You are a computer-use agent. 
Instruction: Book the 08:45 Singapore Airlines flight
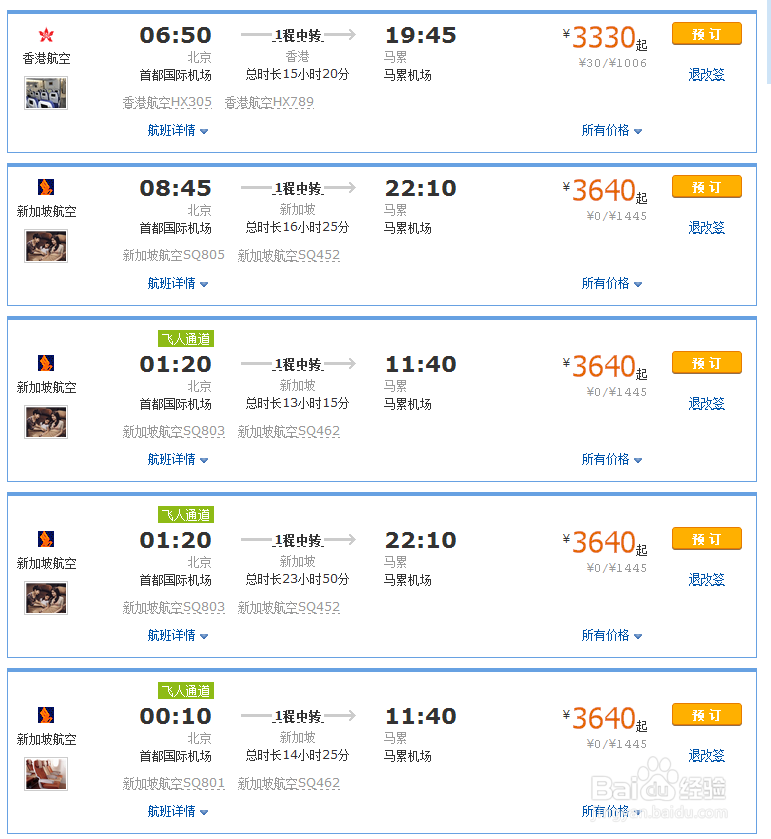pos(706,187)
